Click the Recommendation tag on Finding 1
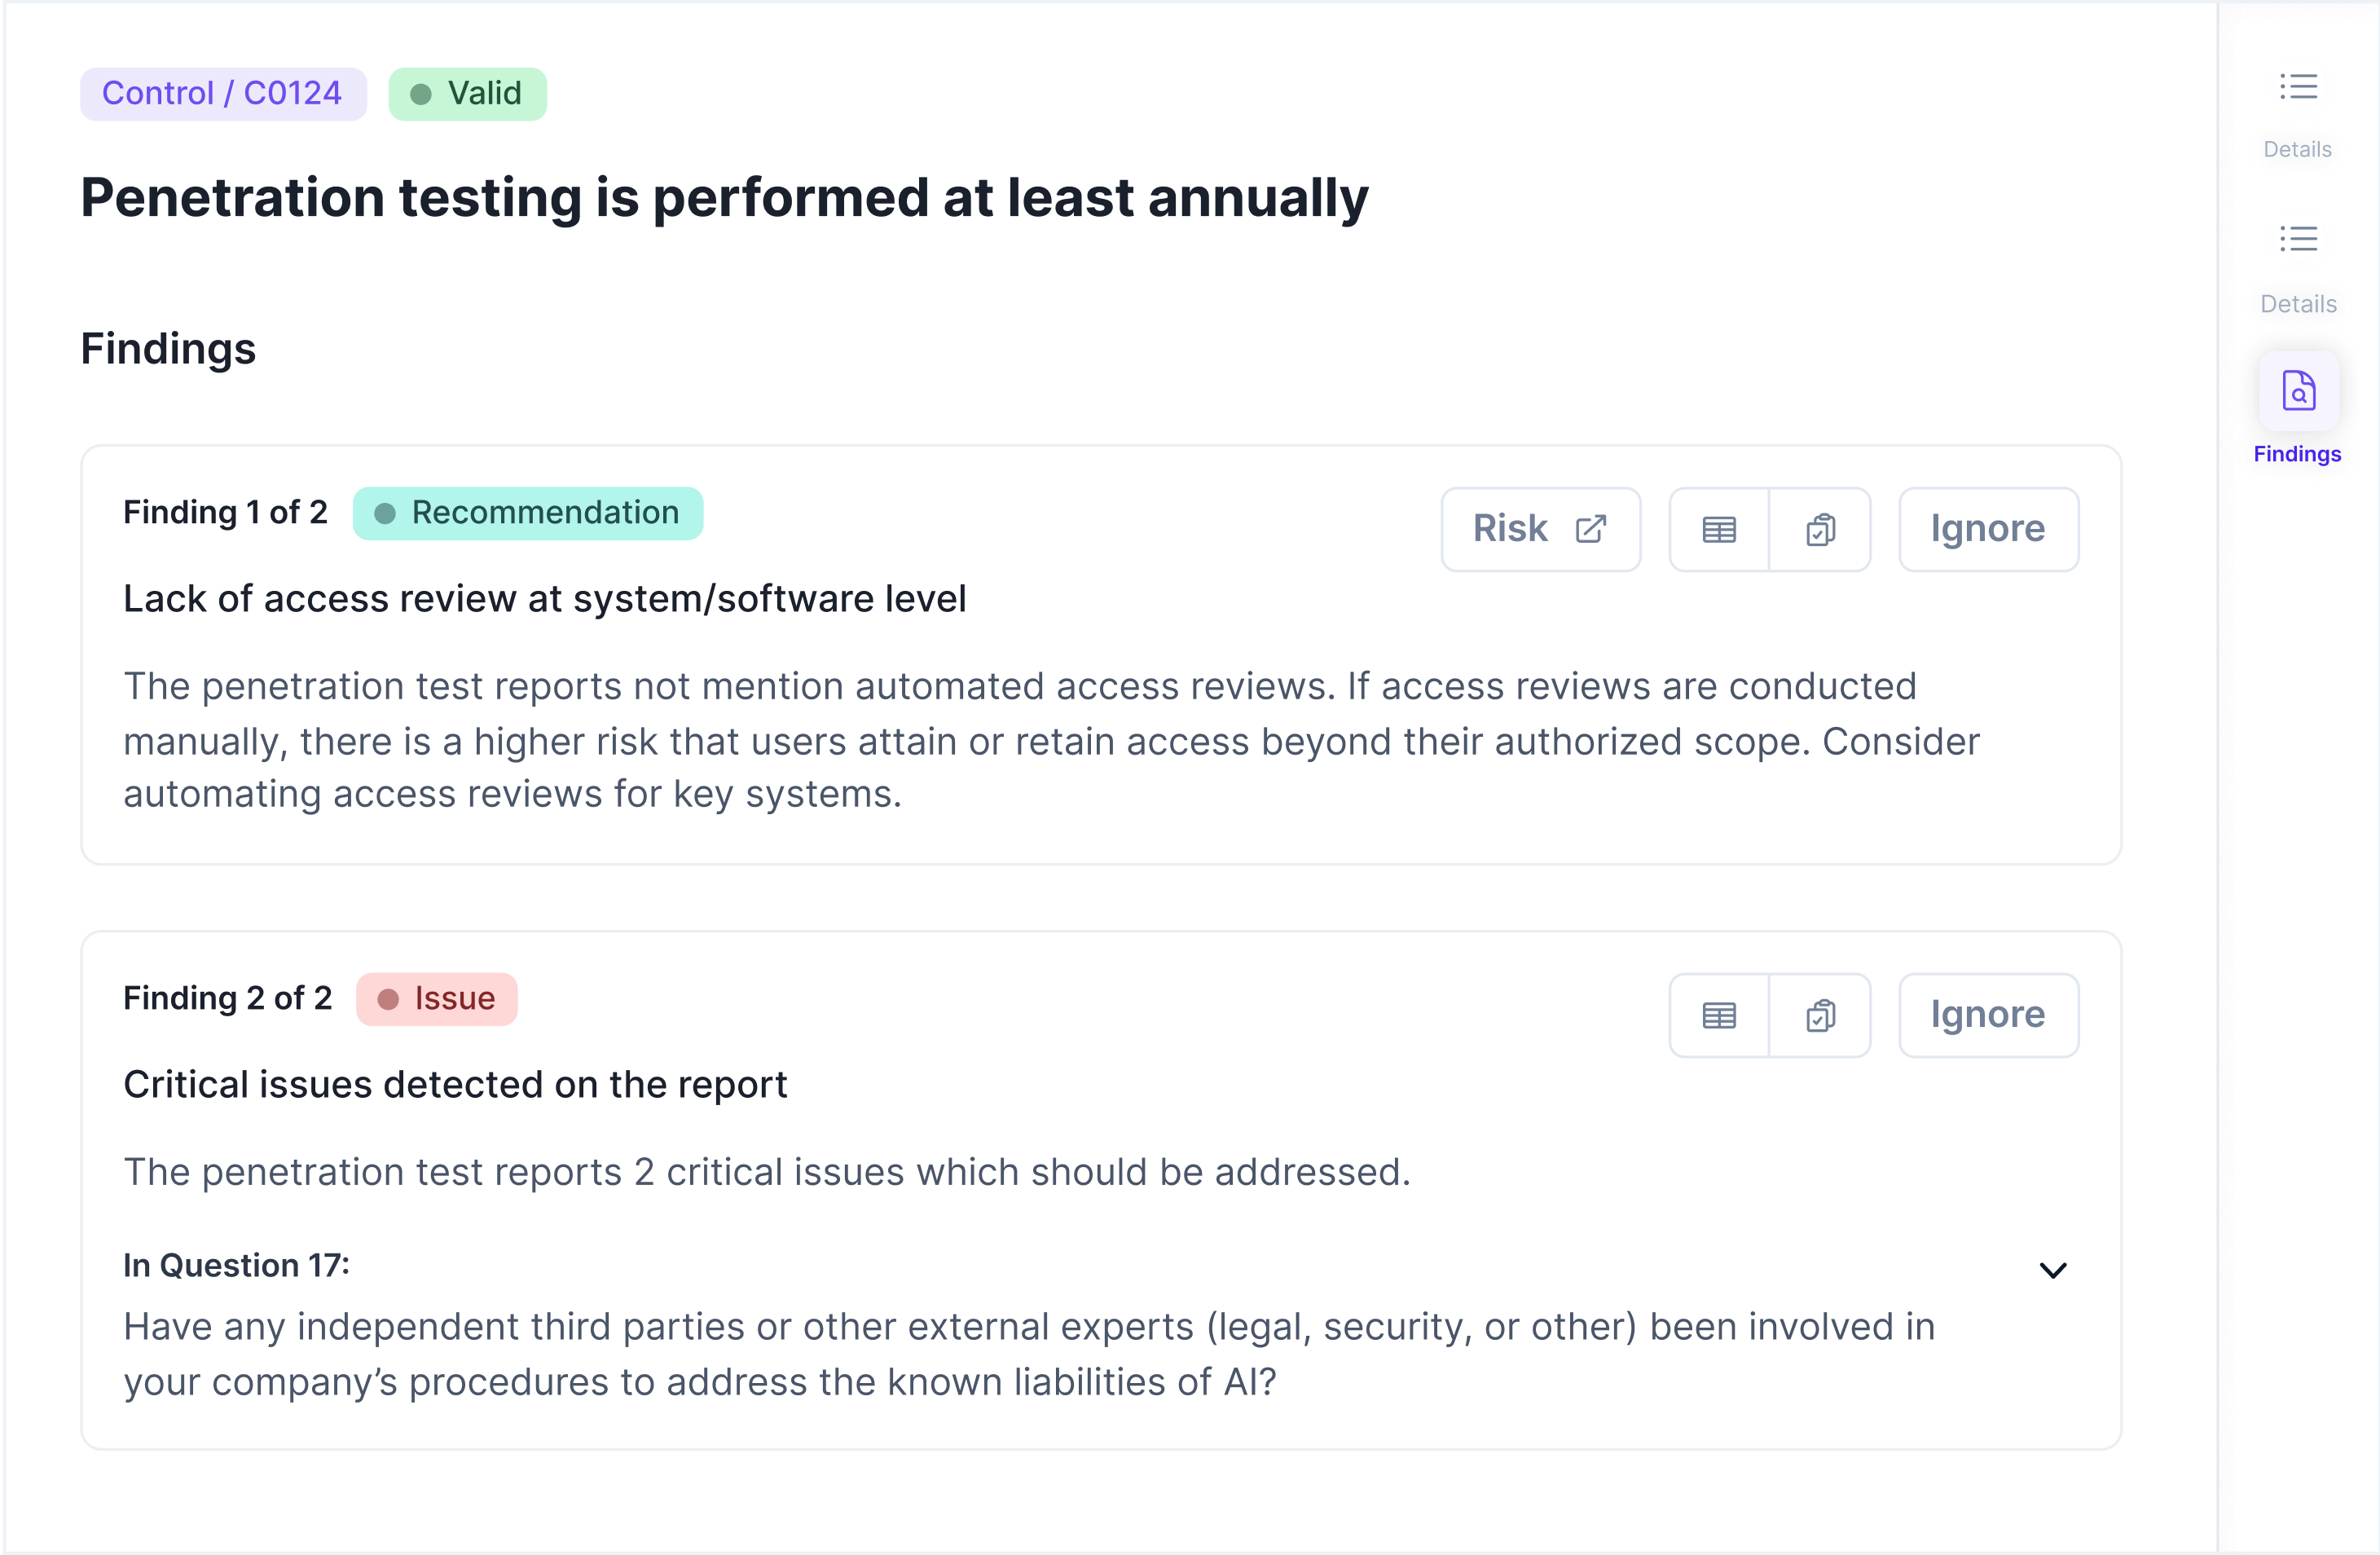Viewport: 2380px width, 1555px height. coord(527,513)
